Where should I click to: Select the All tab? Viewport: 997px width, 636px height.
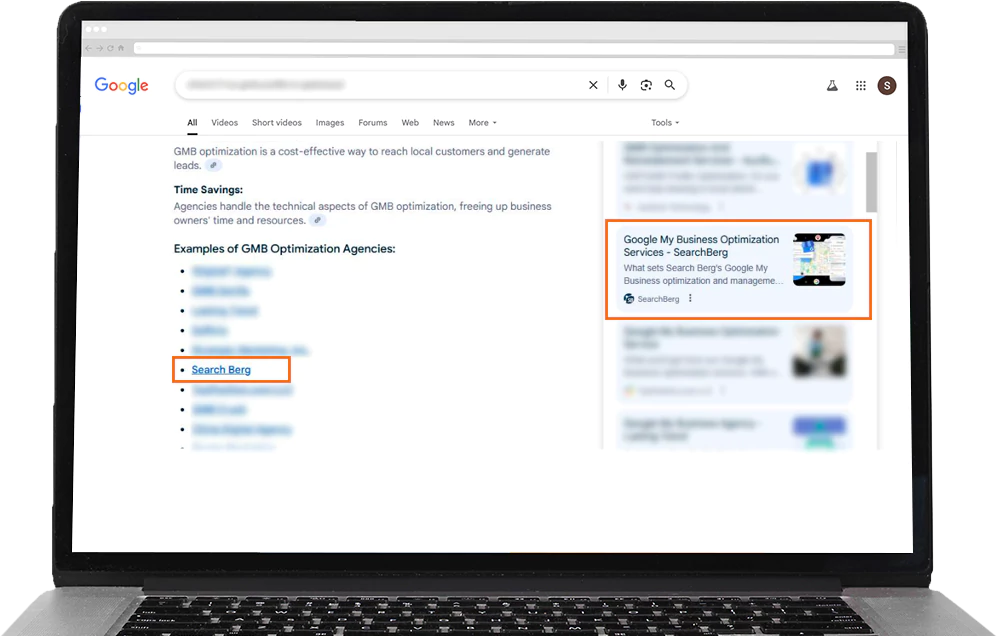pos(192,122)
